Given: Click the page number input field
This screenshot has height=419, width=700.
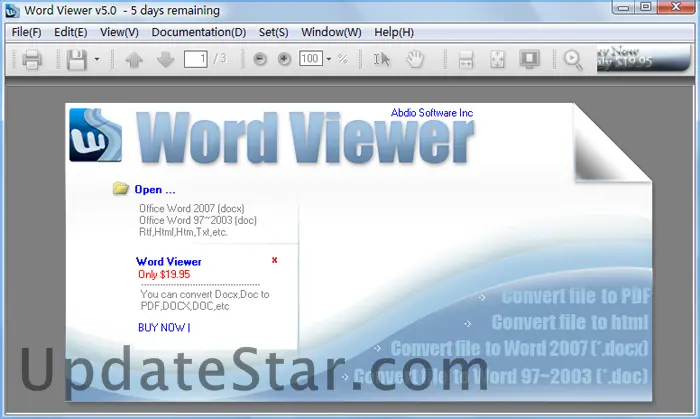Looking at the screenshot, I should (x=196, y=59).
